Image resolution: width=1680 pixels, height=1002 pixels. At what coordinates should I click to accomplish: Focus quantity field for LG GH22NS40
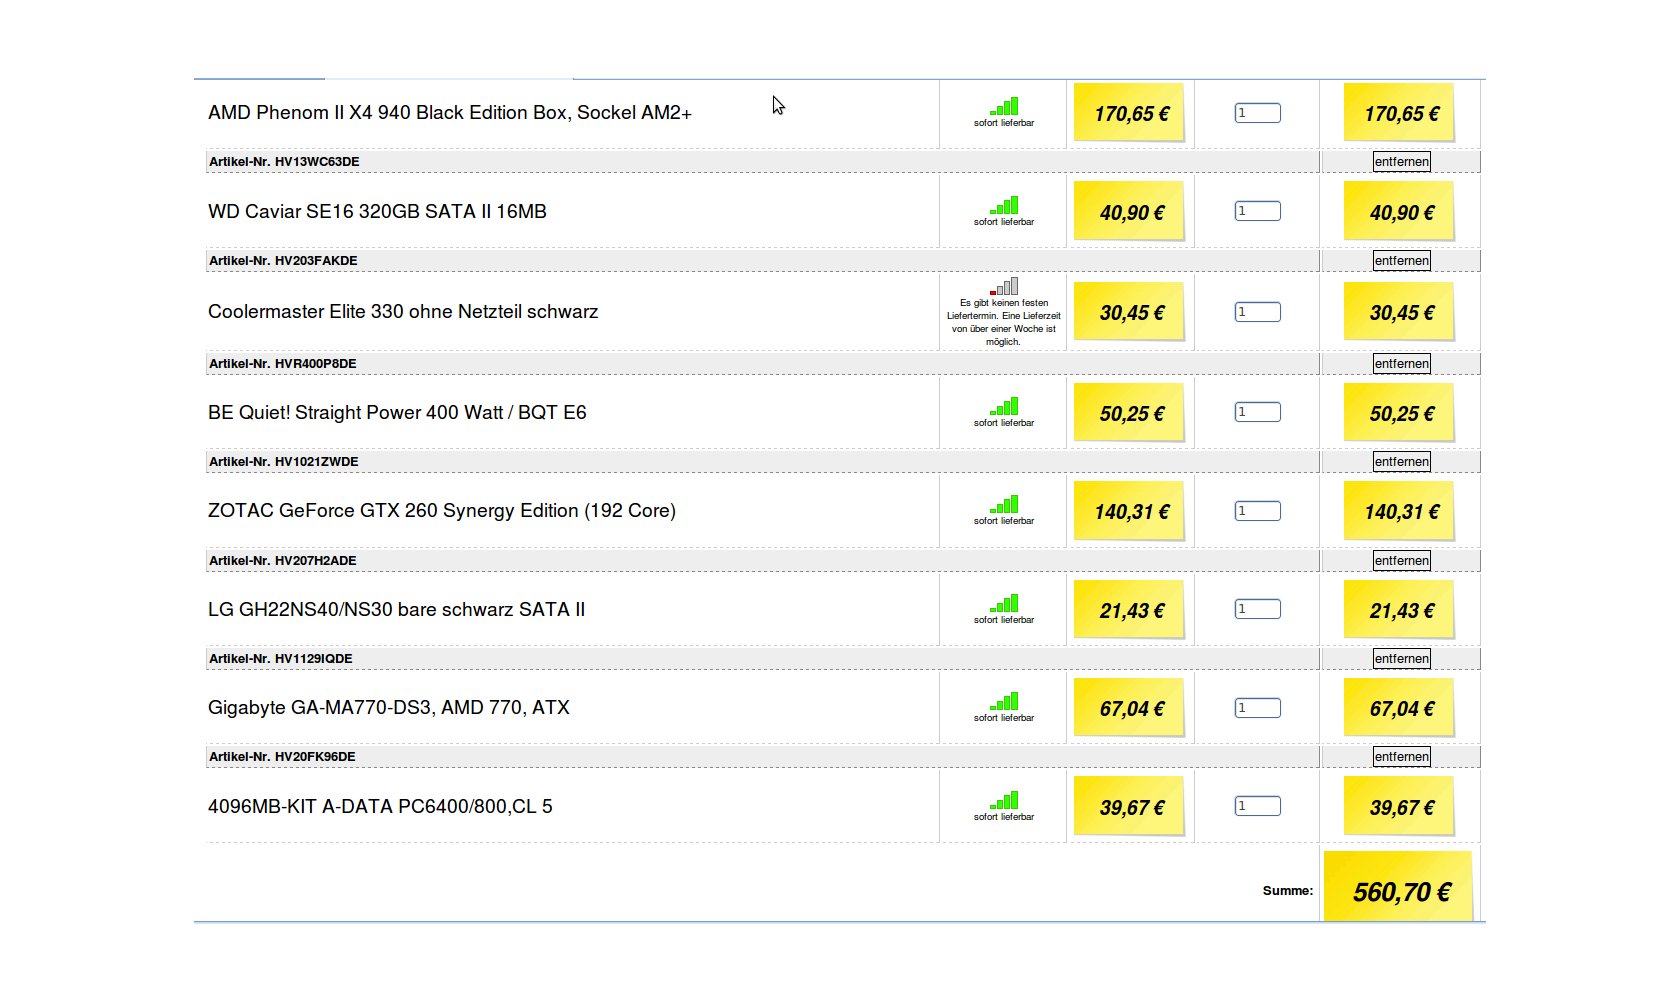pos(1257,609)
